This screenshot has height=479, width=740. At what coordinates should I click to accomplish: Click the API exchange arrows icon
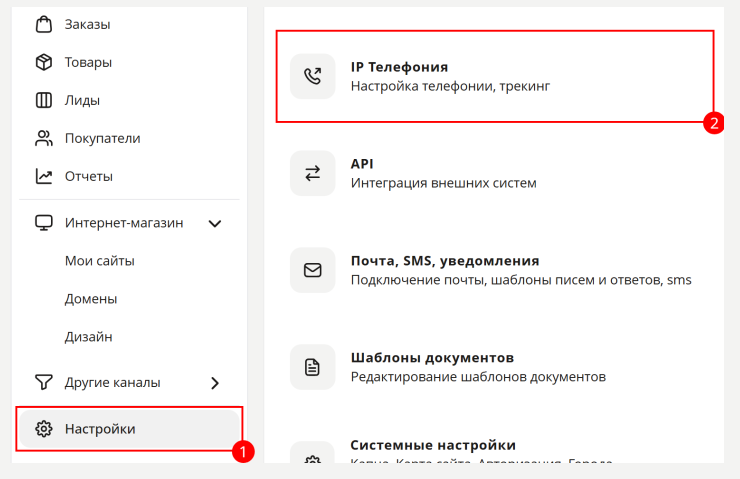(x=312, y=173)
